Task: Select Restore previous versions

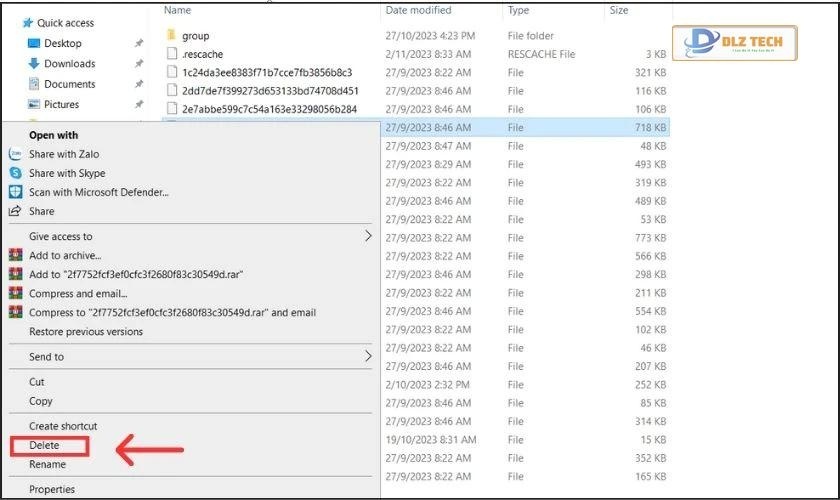Action: (x=86, y=332)
